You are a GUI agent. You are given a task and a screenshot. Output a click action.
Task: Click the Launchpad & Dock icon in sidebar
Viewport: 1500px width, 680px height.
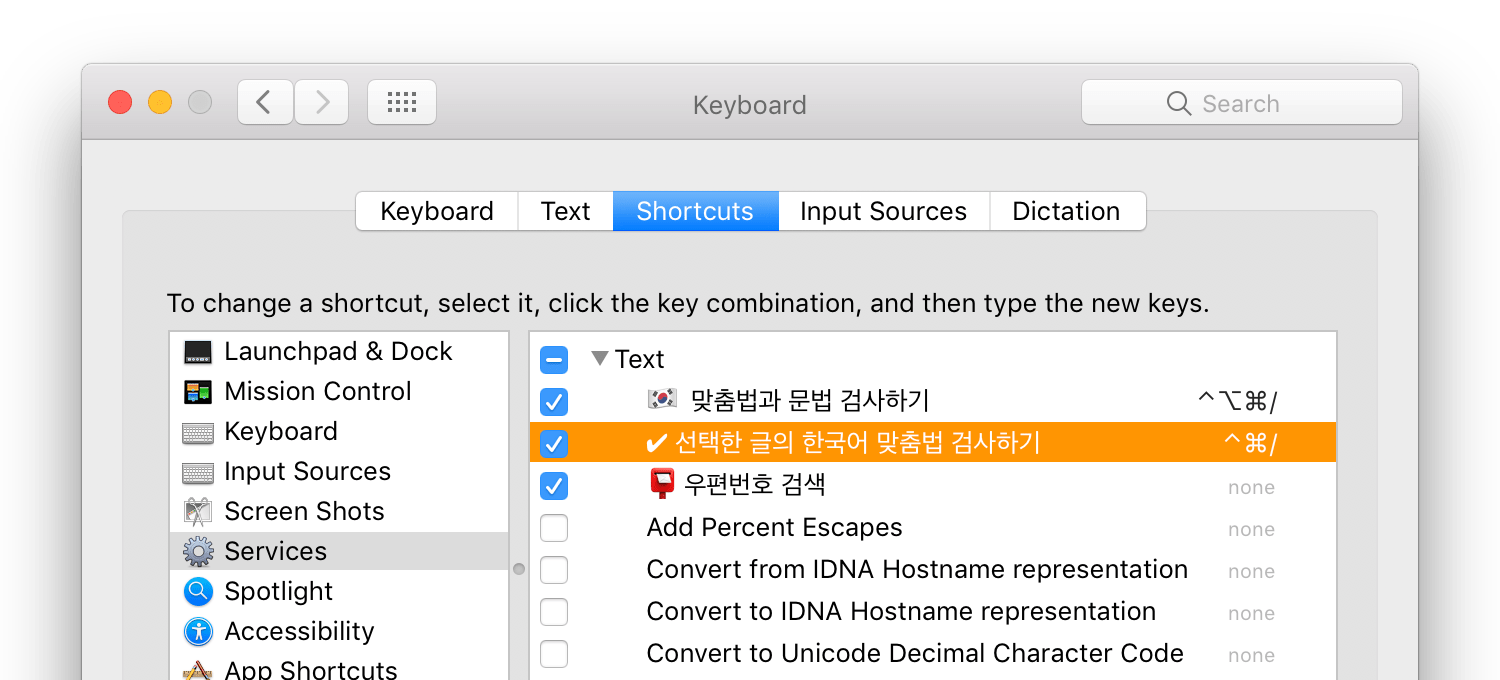[198, 352]
